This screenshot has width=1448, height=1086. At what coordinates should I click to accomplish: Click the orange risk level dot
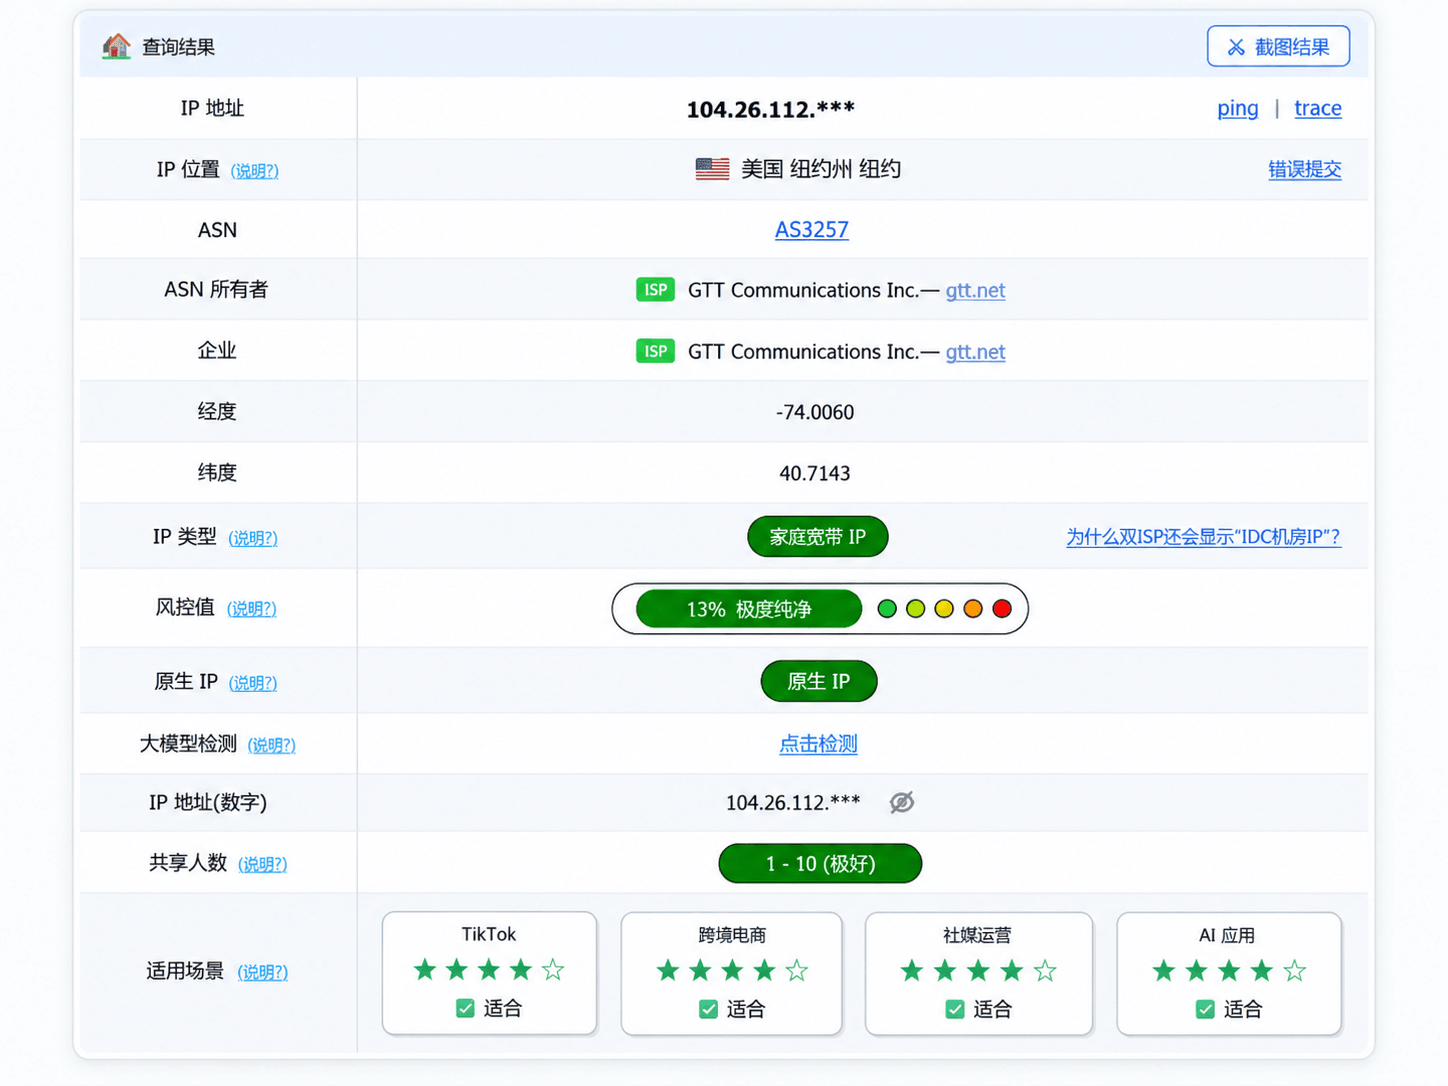click(973, 608)
